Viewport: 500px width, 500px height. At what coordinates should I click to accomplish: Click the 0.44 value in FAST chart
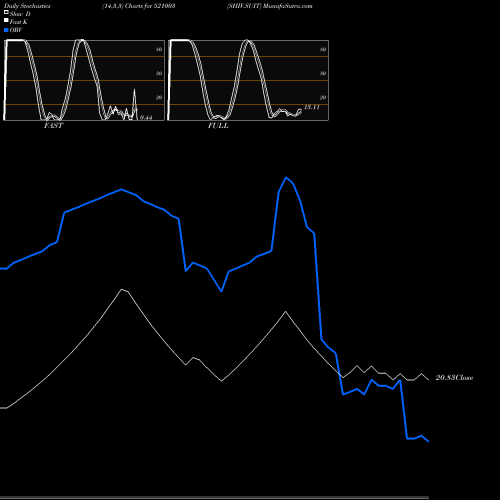click(x=146, y=117)
